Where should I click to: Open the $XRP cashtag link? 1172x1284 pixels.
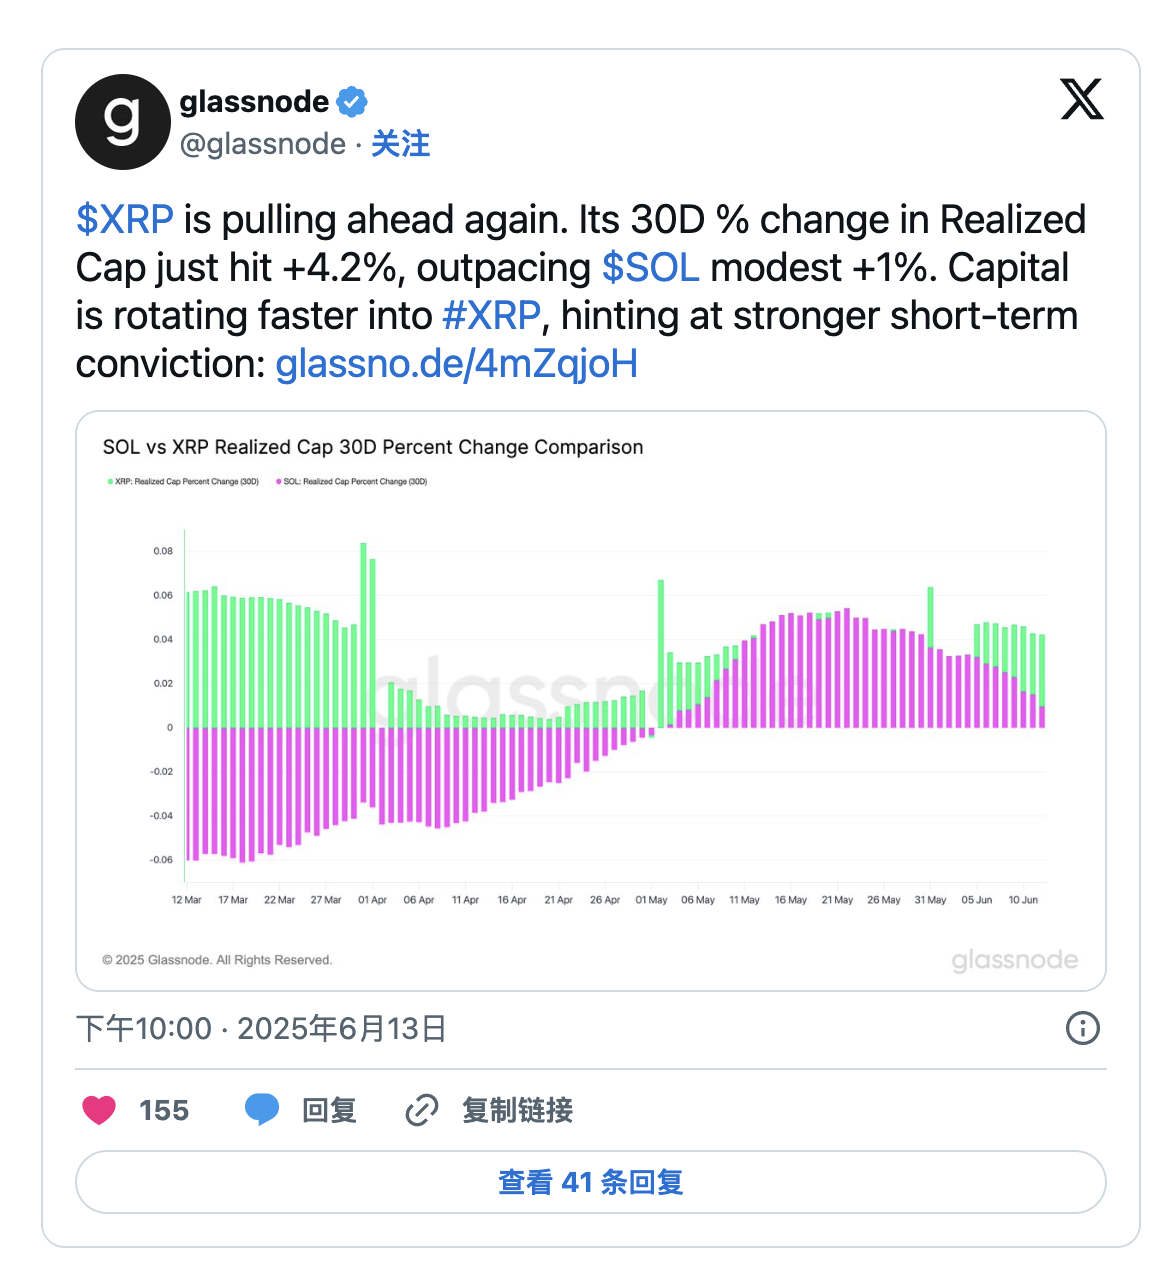(125, 220)
